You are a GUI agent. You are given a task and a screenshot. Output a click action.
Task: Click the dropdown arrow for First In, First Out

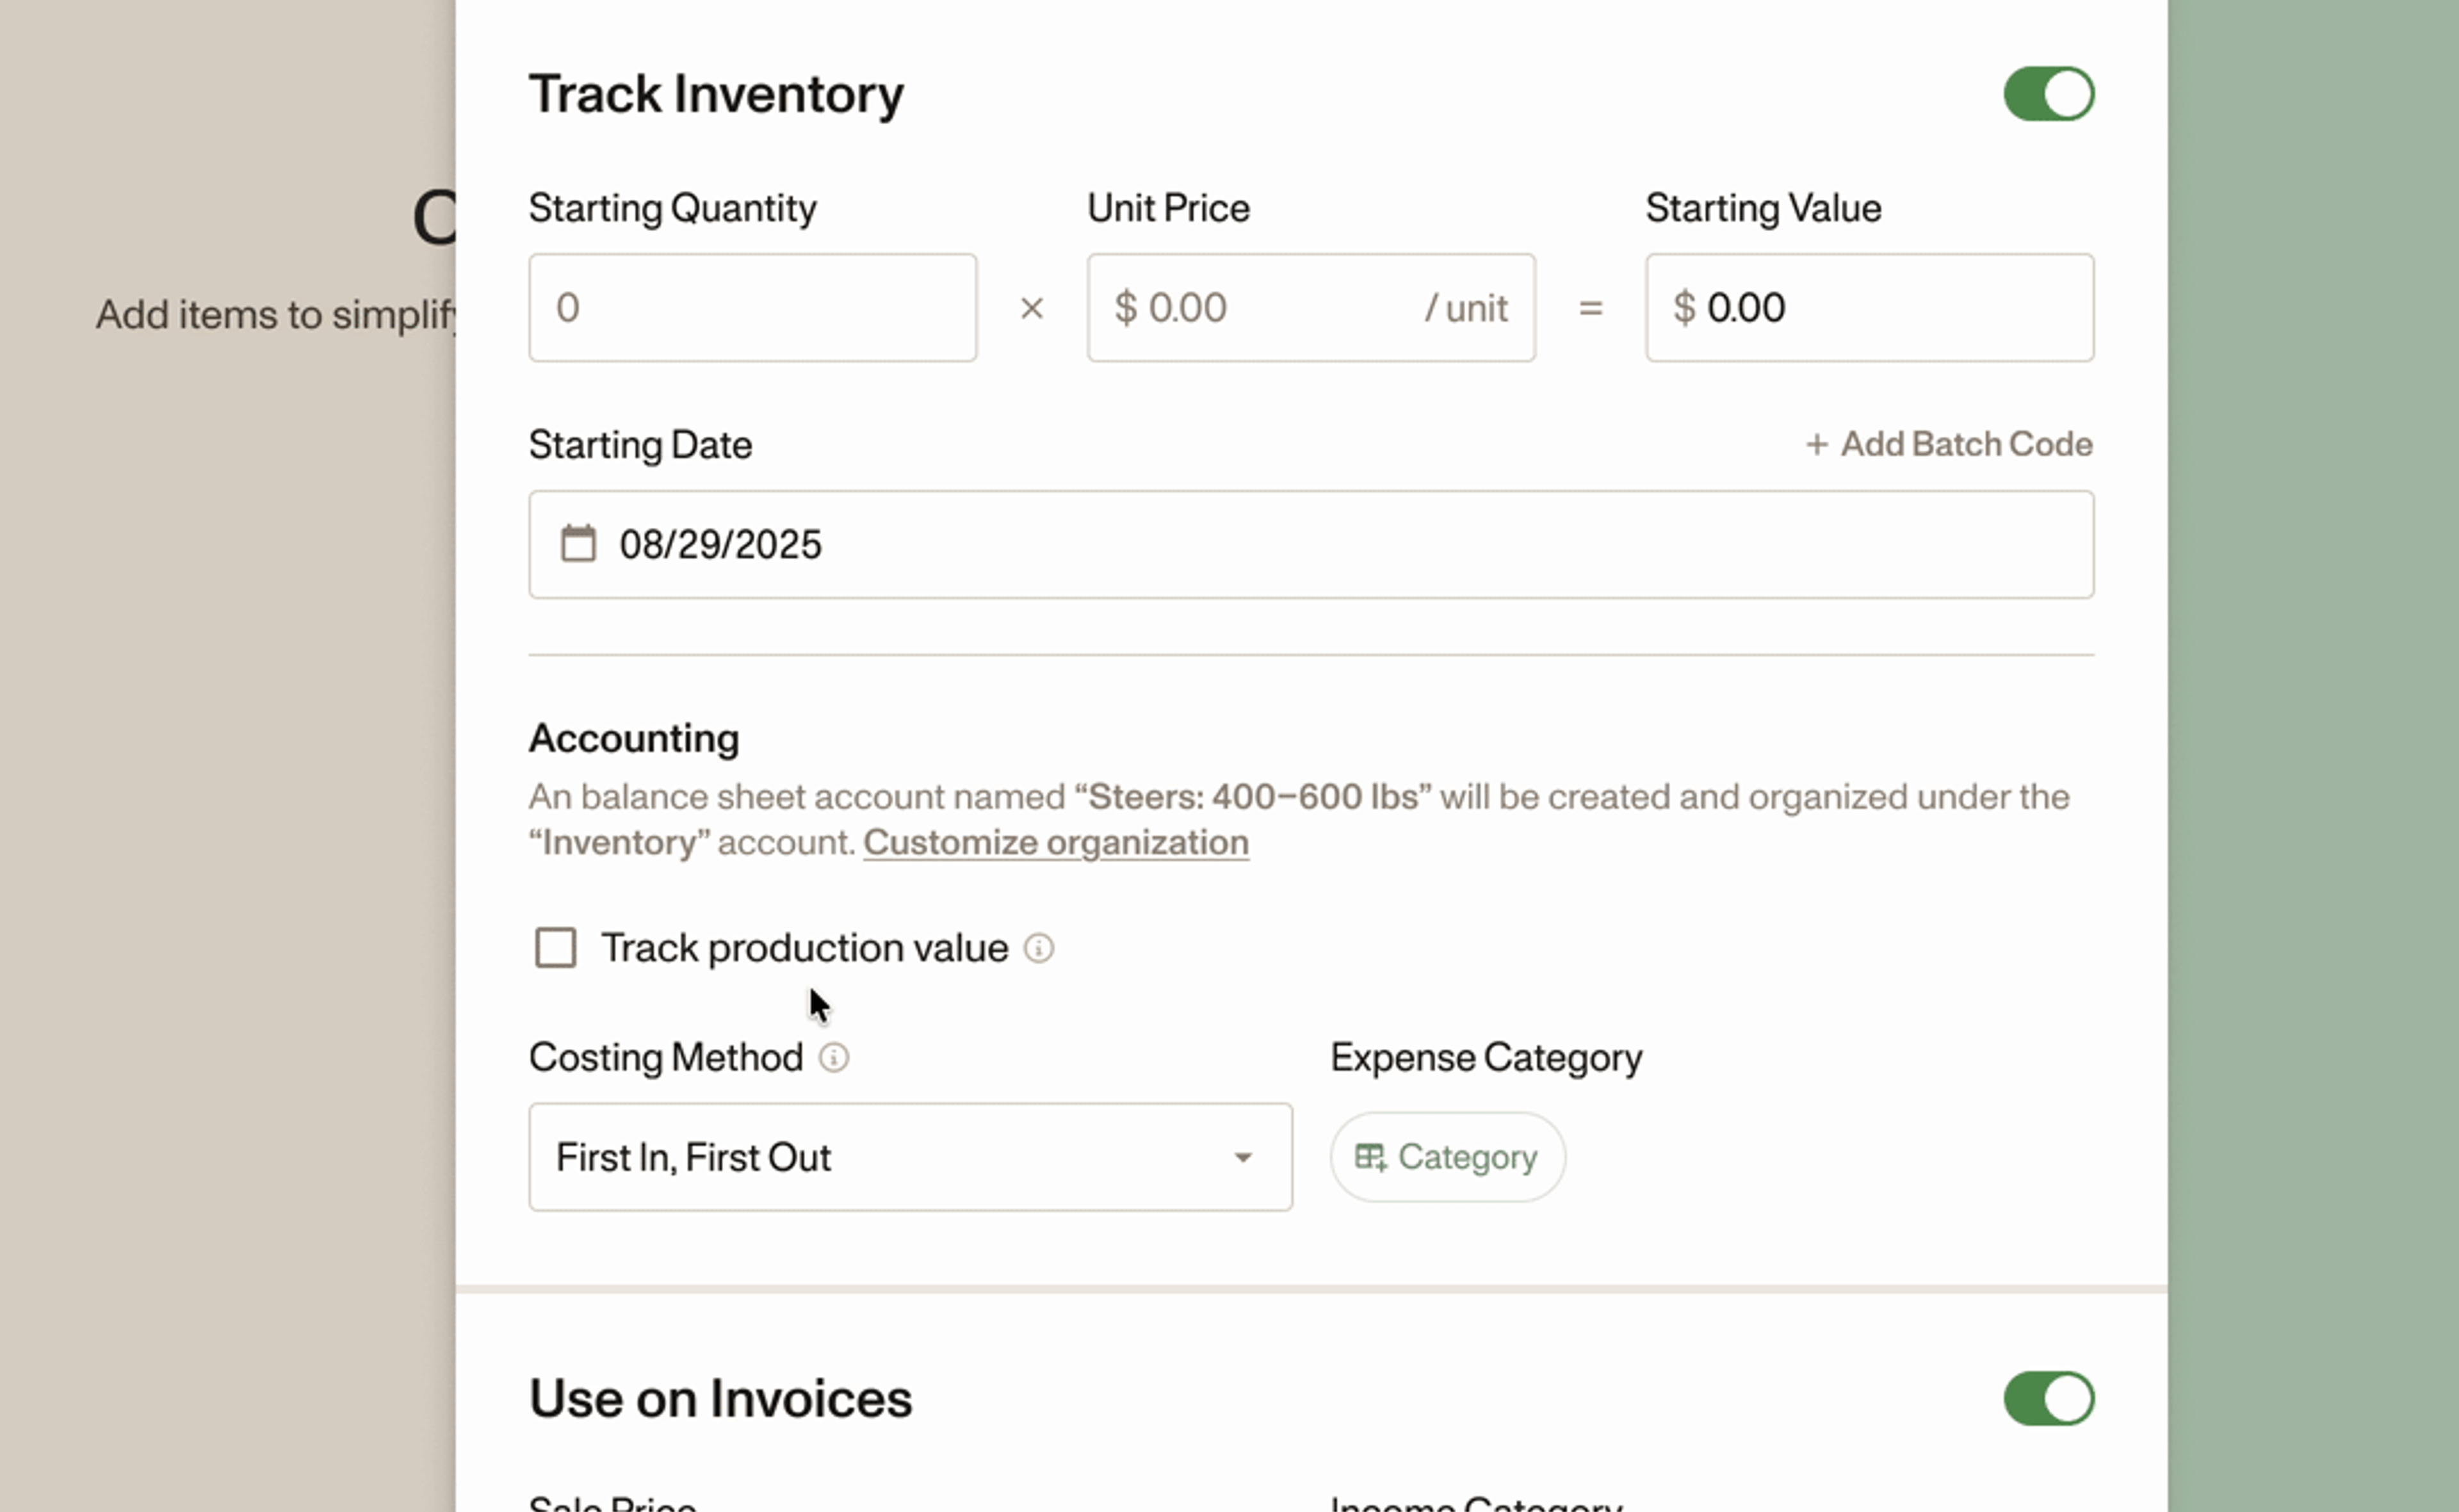click(x=1242, y=1158)
